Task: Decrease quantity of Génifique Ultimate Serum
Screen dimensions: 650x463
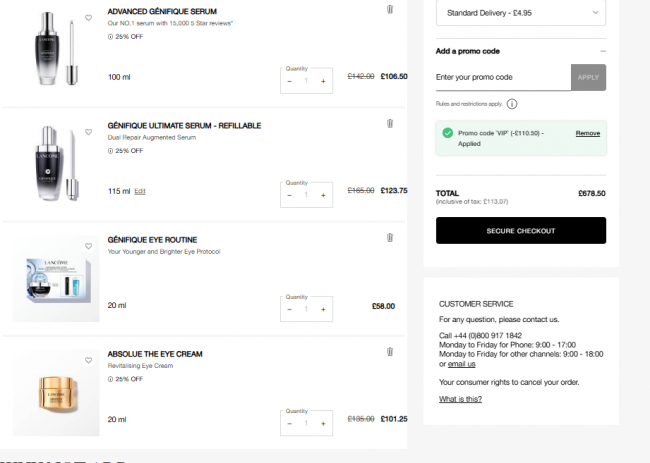Action: coord(290,195)
